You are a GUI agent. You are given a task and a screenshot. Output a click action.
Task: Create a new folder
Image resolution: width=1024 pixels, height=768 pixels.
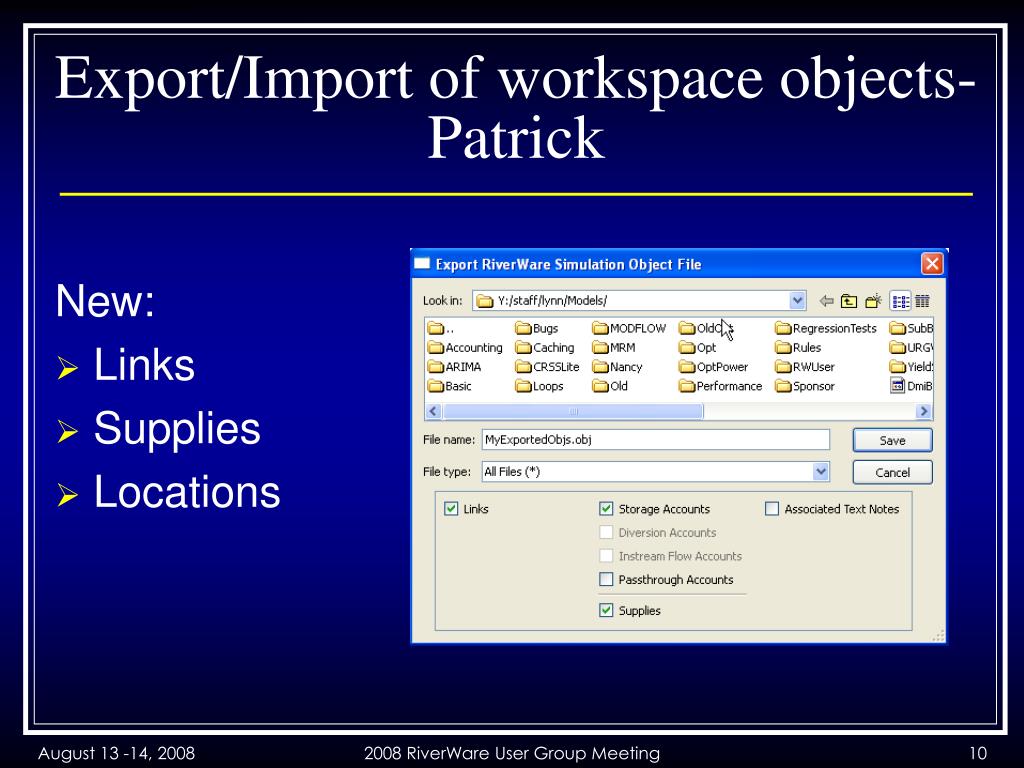point(873,301)
